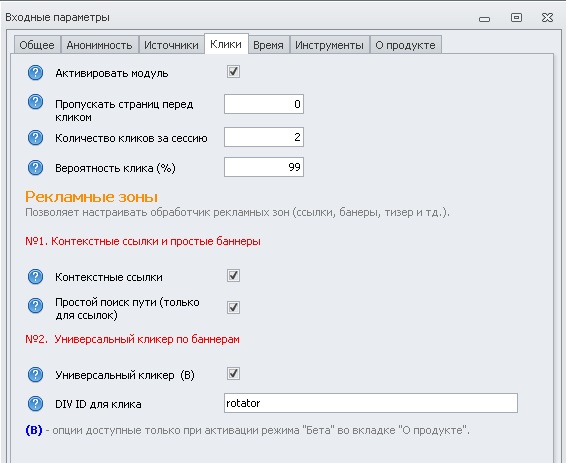The width and height of the screenshot is (566, 463).
Task: Focus the DIV ID field containing rotator
Action: click(x=371, y=403)
